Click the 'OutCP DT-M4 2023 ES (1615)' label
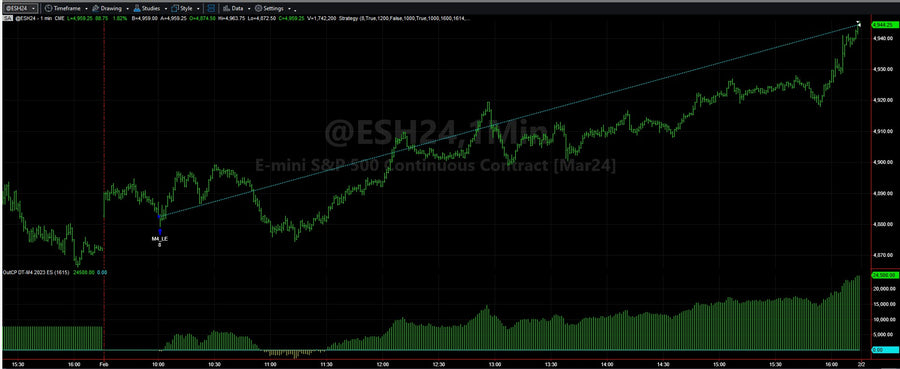 [x=36, y=272]
